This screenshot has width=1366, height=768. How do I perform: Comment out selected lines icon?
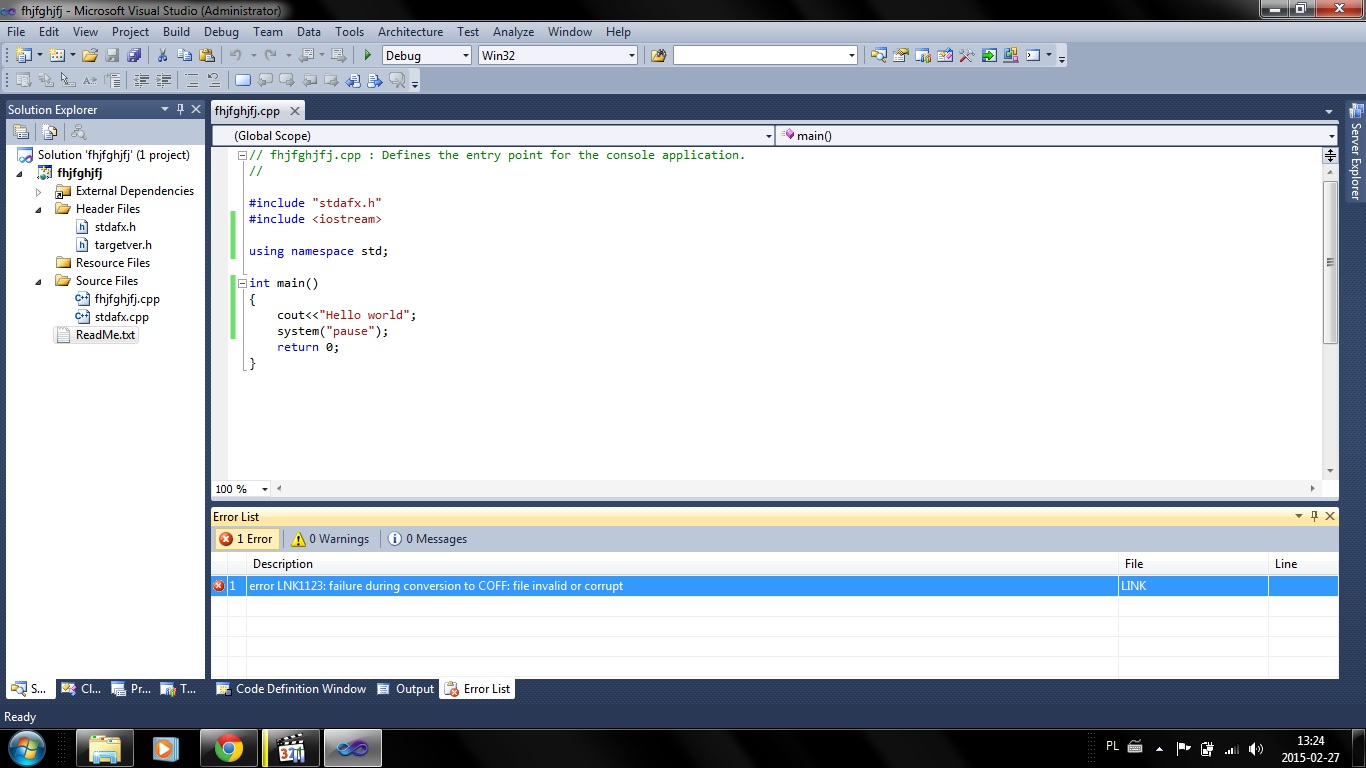[x=192, y=80]
